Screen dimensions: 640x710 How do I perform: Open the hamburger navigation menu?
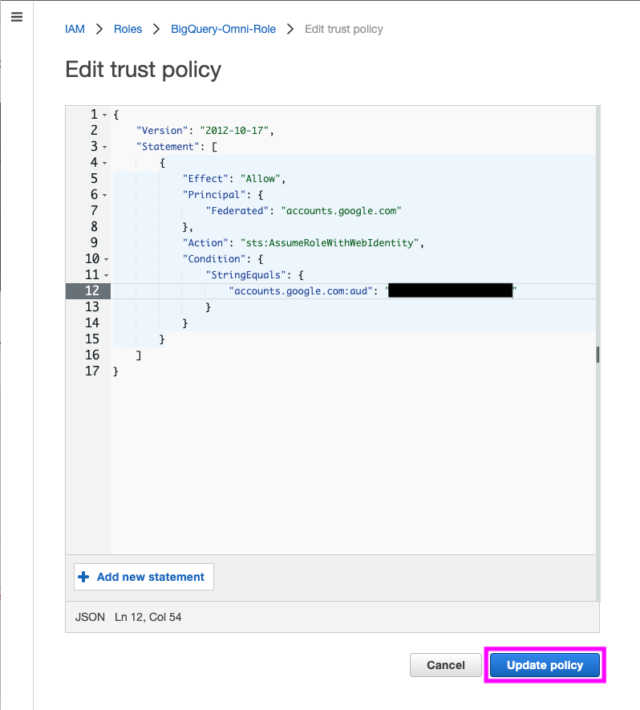[17, 17]
